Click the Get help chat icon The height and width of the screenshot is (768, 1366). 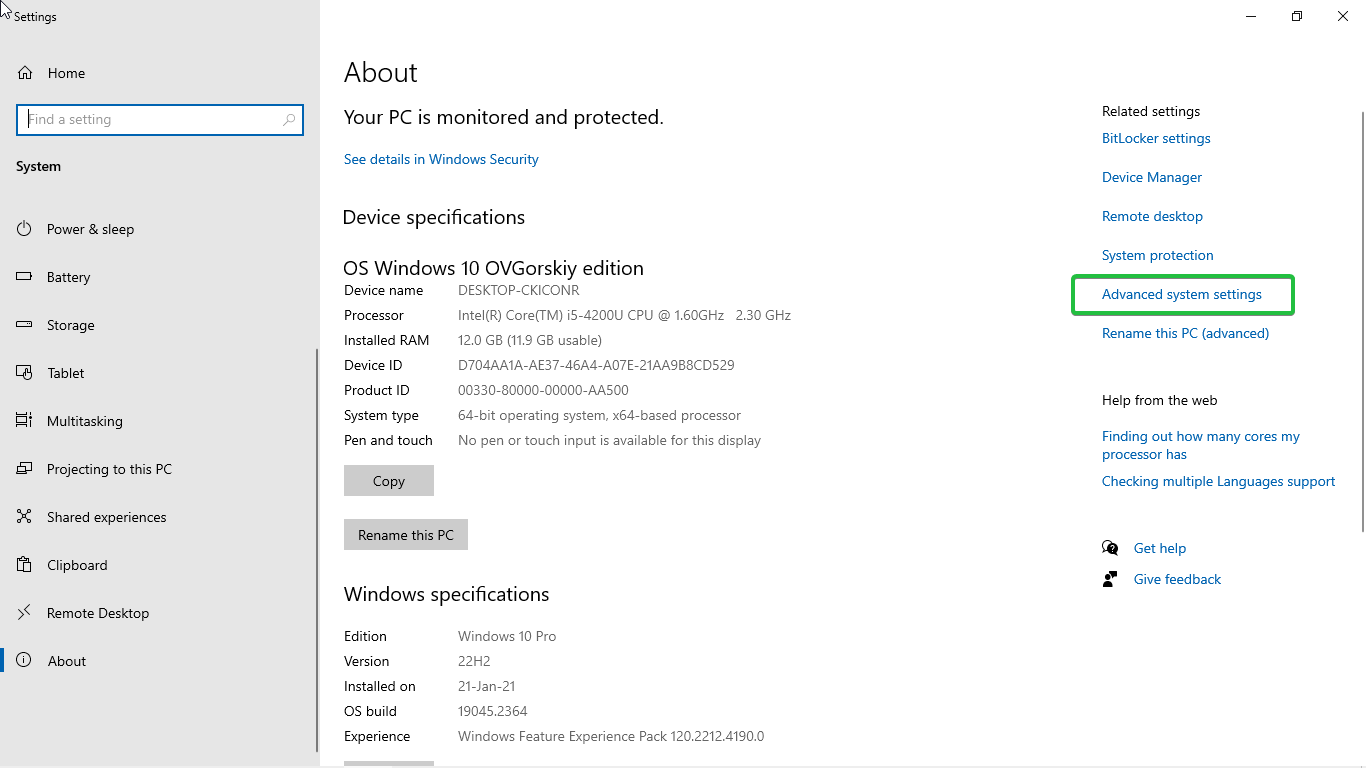(x=1110, y=548)
